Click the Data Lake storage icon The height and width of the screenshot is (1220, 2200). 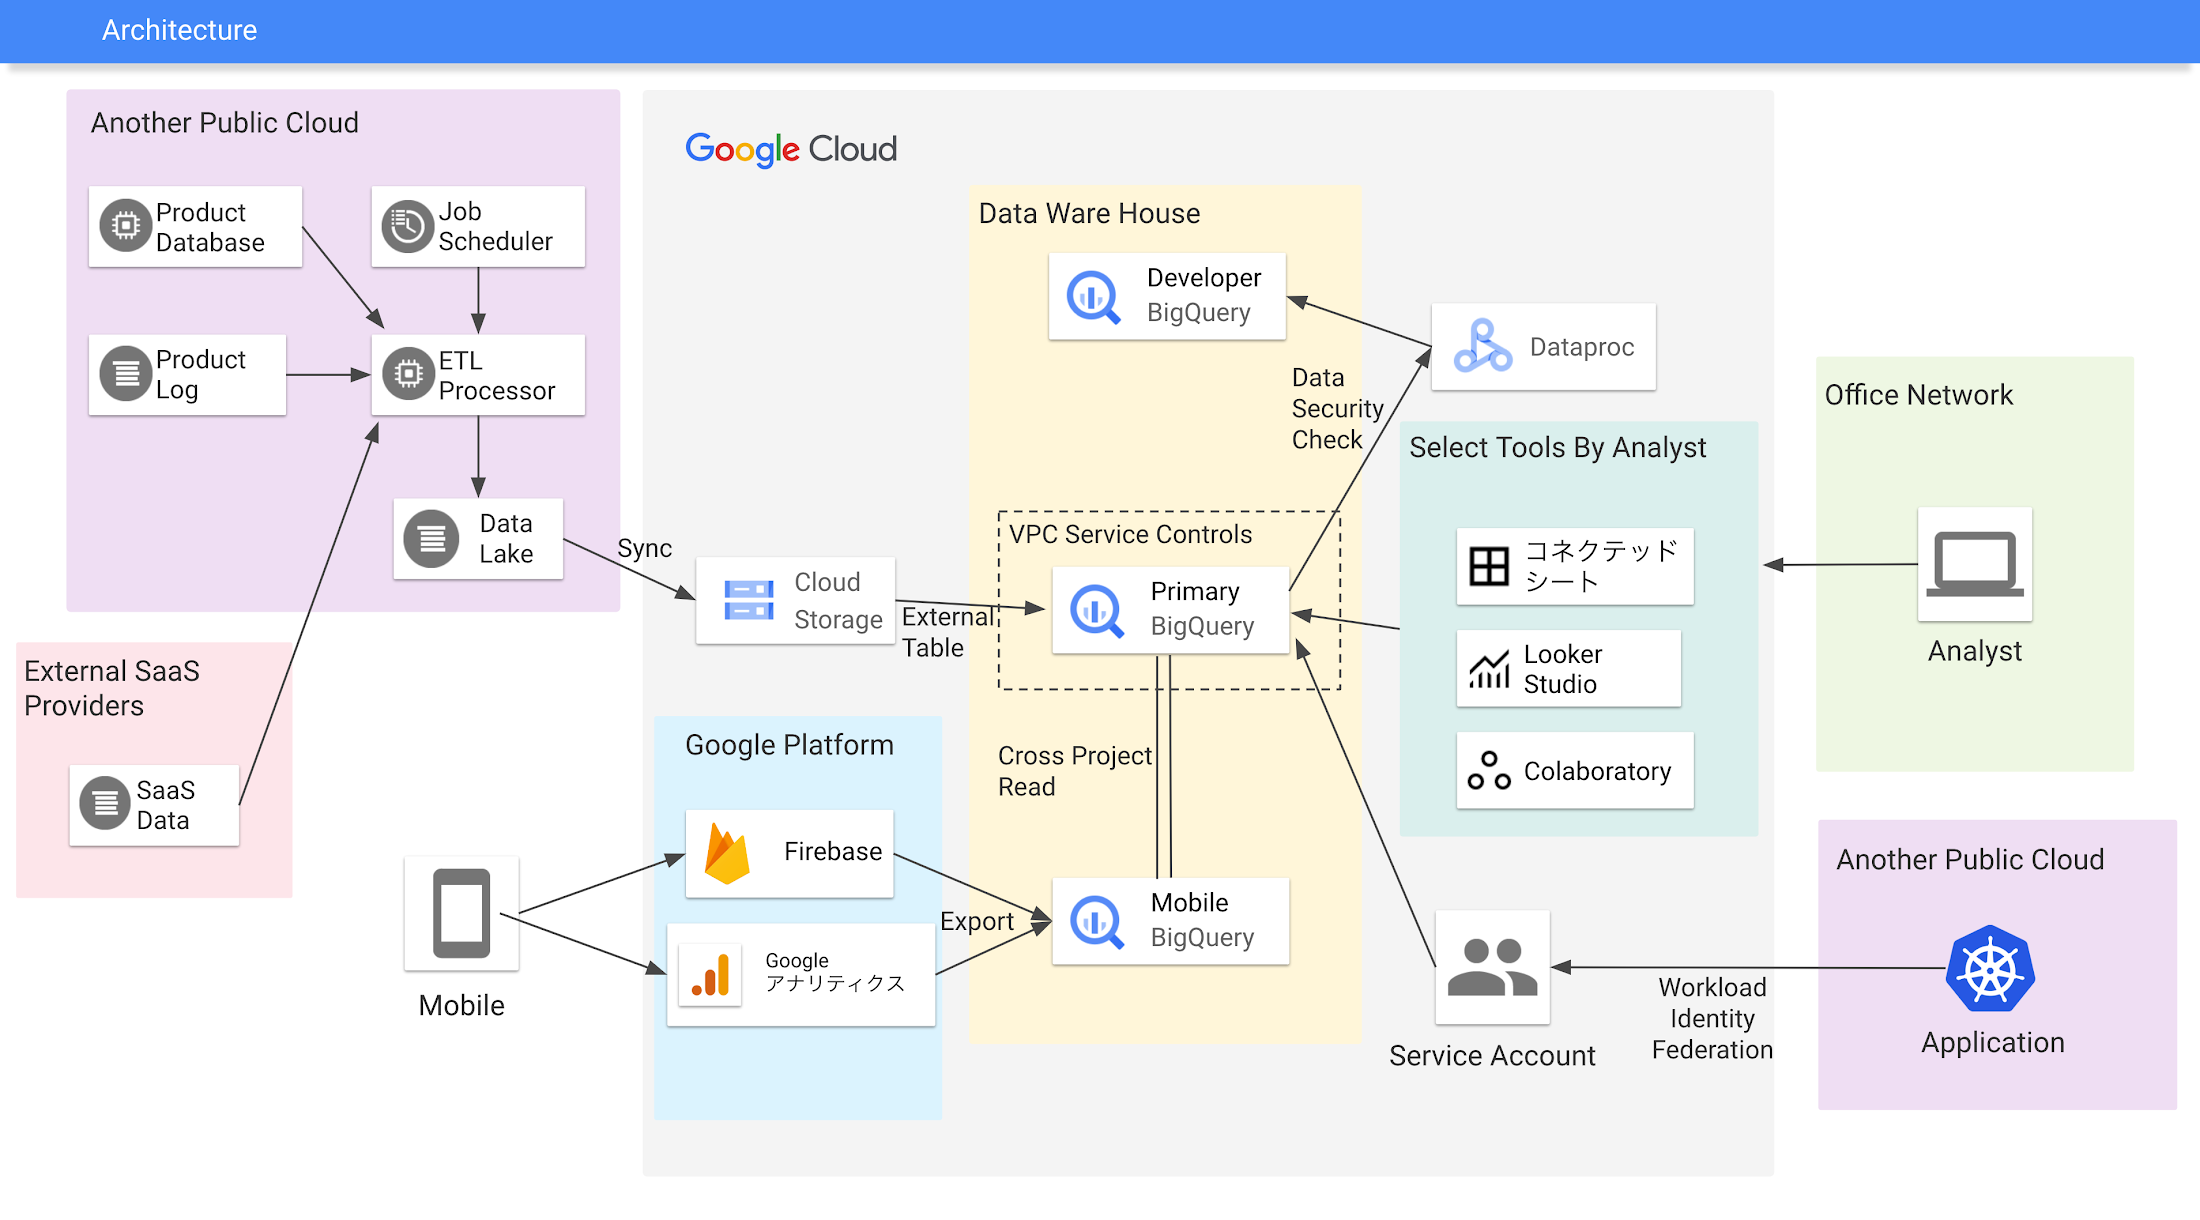[x=431, y=539]
